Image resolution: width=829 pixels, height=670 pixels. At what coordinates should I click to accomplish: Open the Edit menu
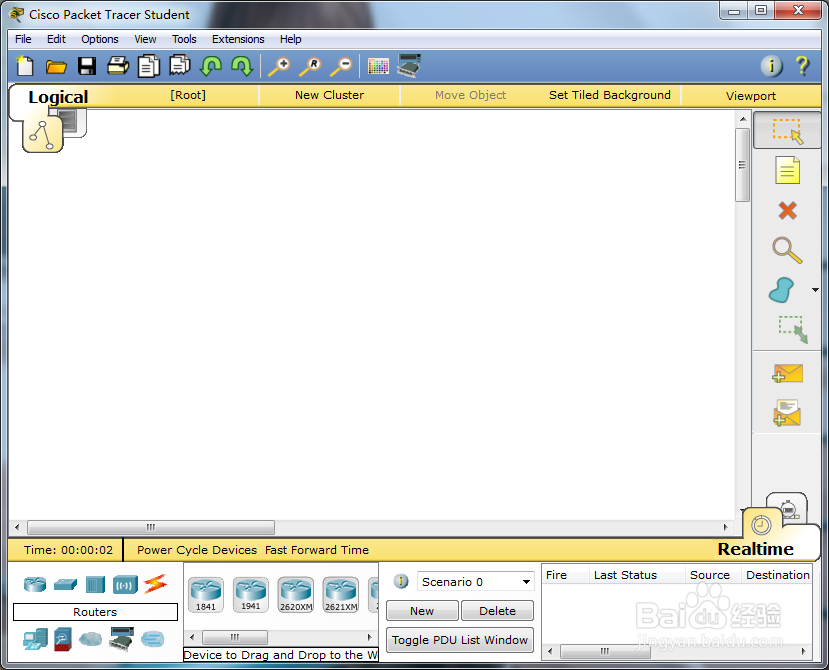pyautogui.click(x=56, y=39)
